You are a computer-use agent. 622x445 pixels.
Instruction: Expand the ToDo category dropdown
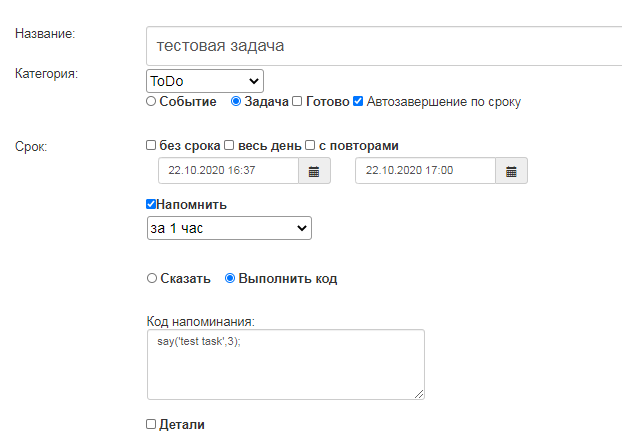(204, 80)
